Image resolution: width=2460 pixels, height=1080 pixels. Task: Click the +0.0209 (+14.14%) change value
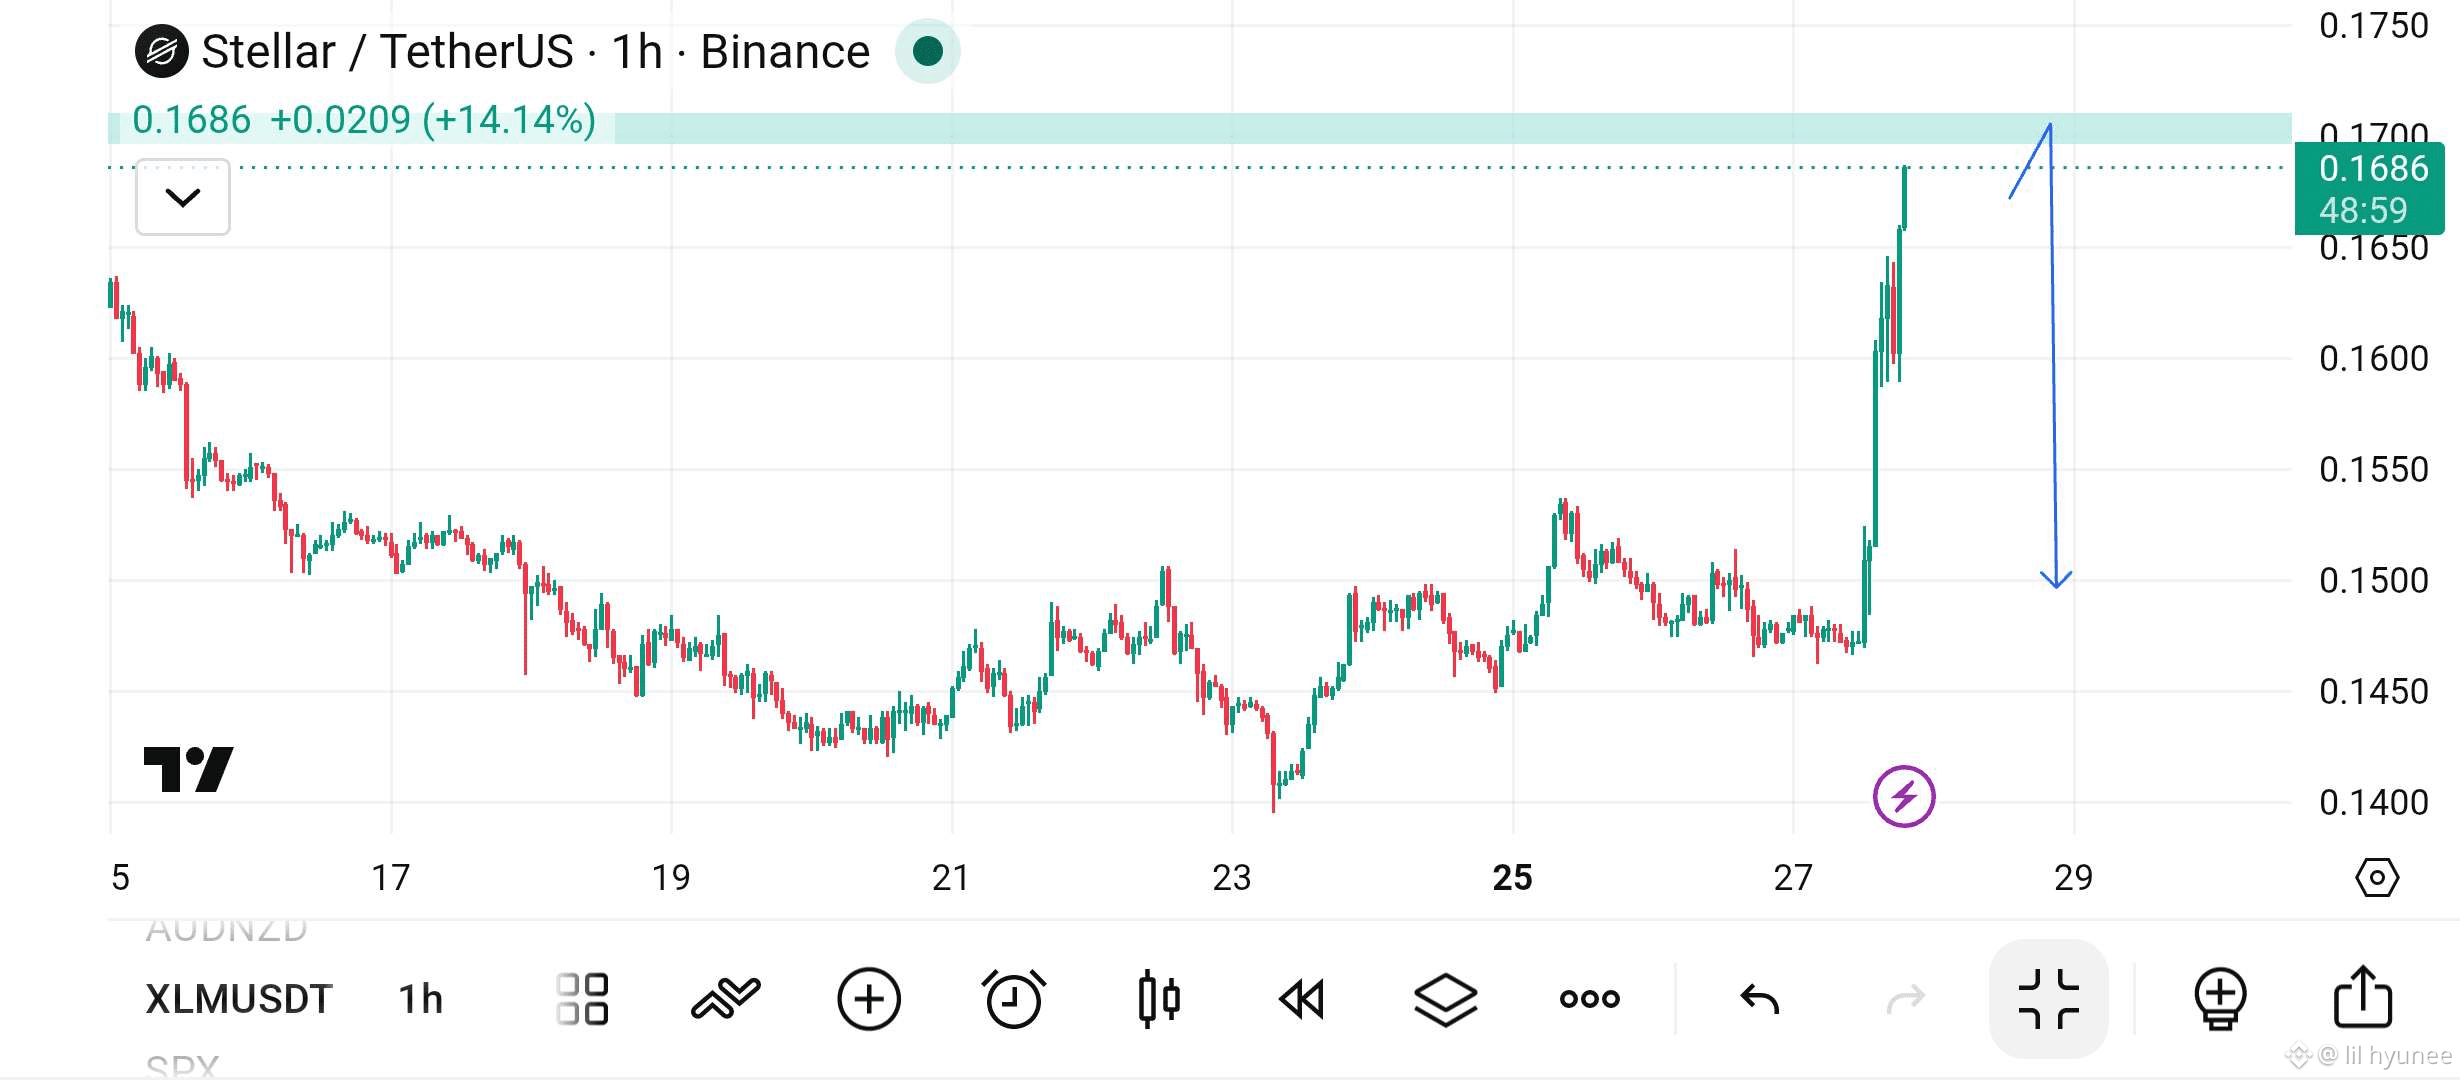[x=433, y=120]
